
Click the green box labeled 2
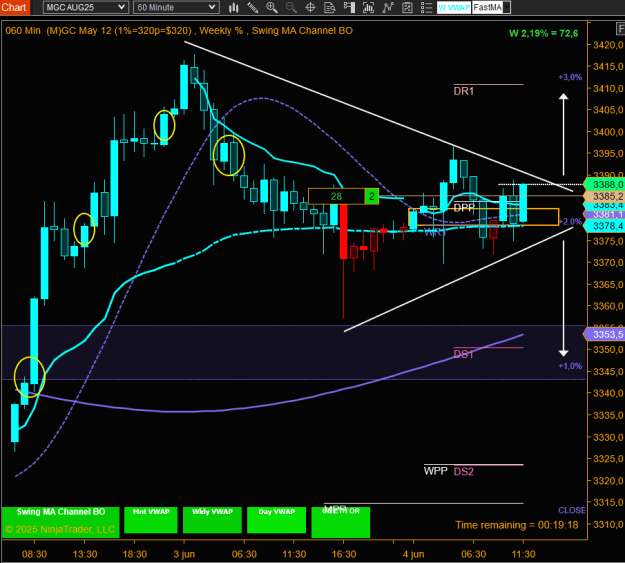click(371, 196)
